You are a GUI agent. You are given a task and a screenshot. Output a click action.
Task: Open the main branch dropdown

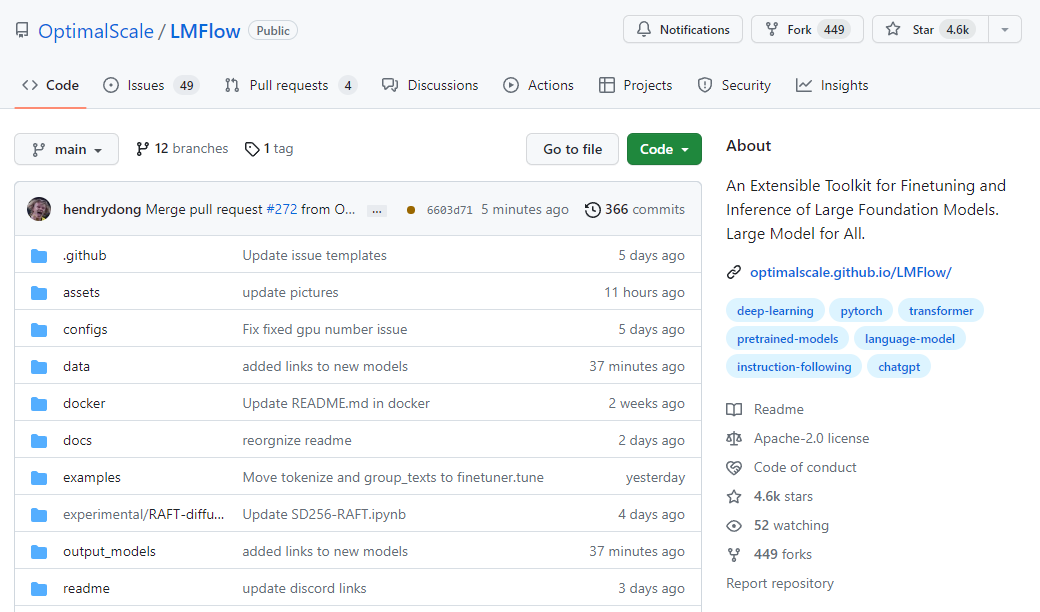click(66, 149)
